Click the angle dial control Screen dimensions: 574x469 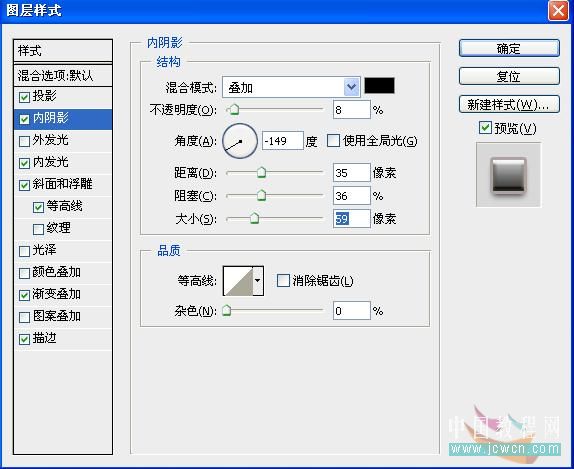pos(240,141)
